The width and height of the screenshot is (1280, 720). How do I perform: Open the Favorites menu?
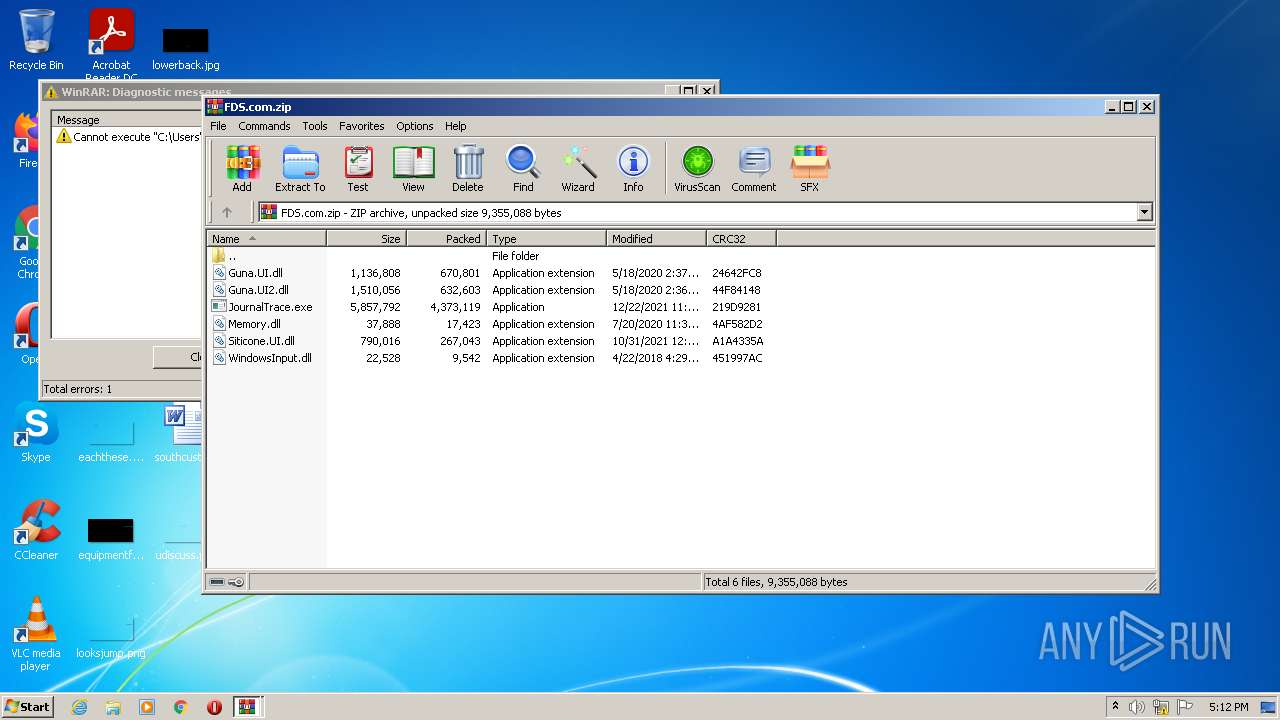tap(361, 126)
